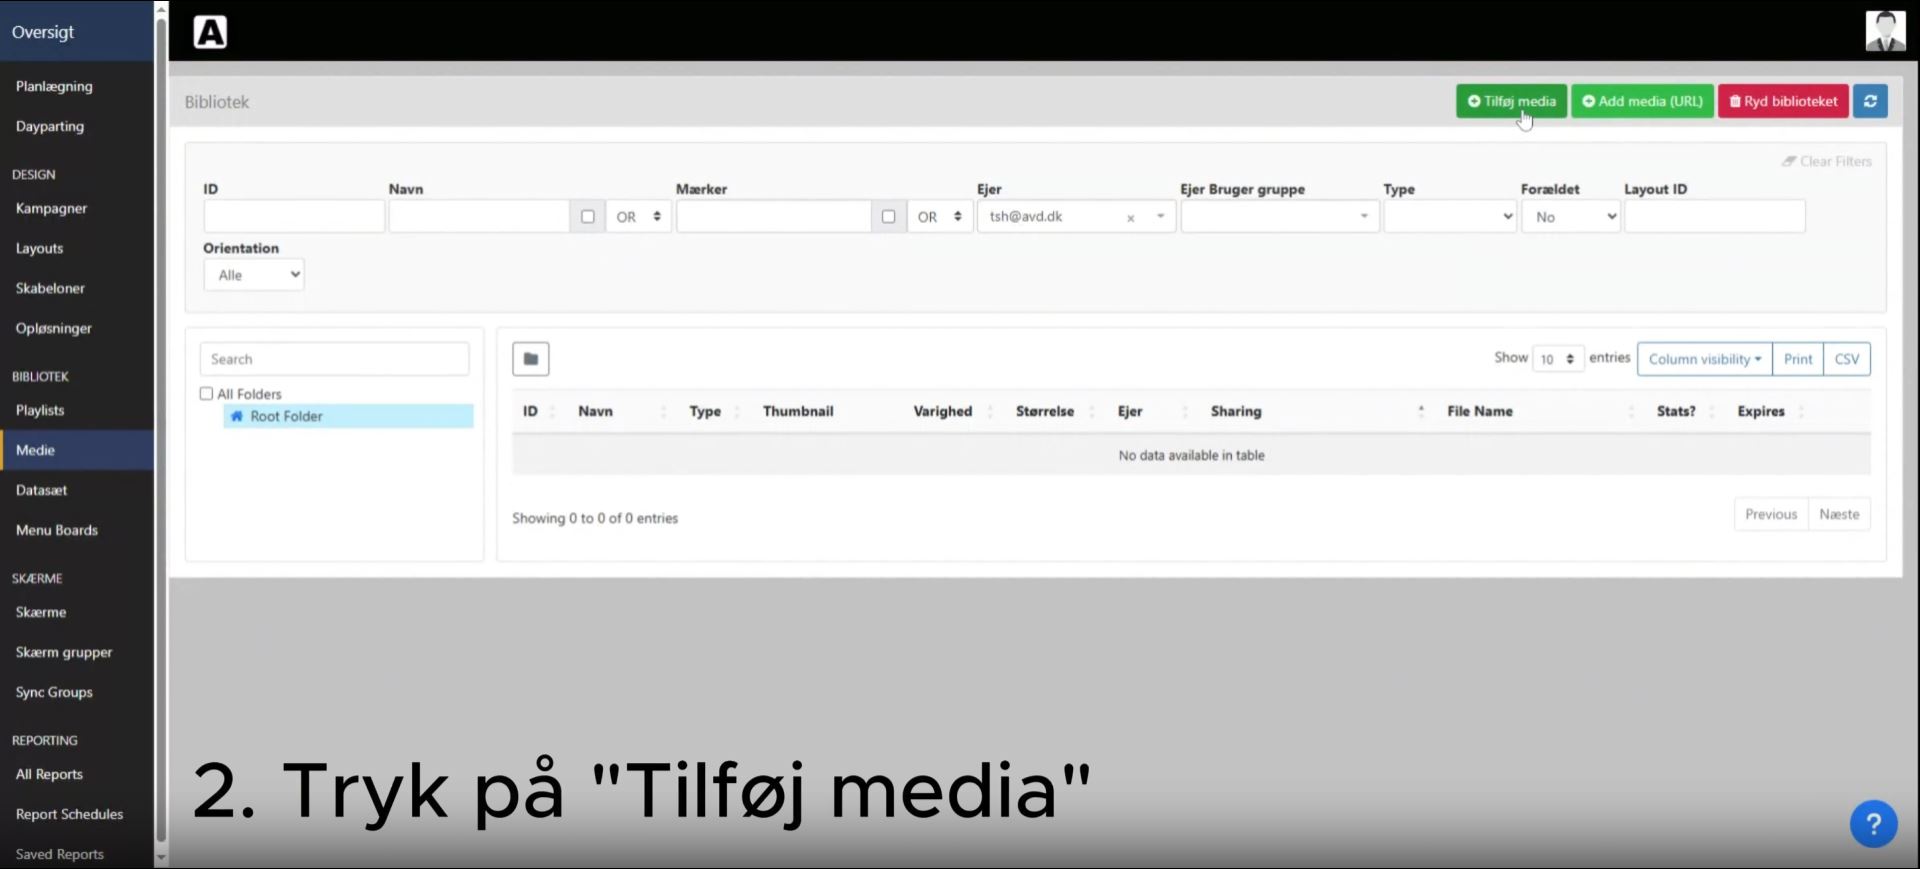
Task: Clear the tsh@avd.dk owner selection with x
Action: (1130, 218)
